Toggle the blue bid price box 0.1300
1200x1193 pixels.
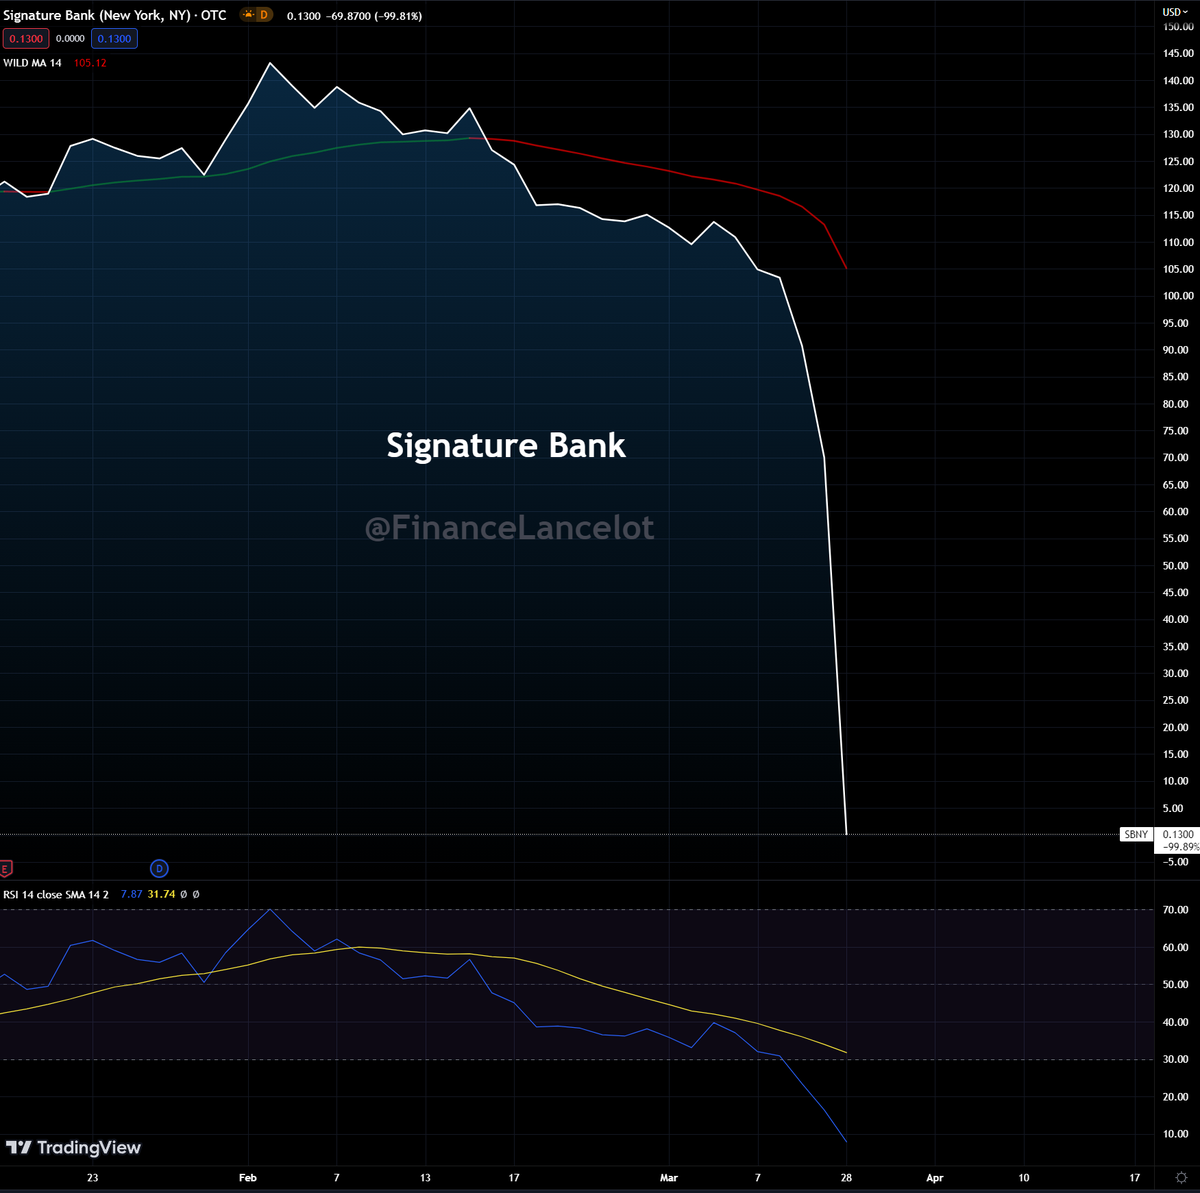click(113, 38)
